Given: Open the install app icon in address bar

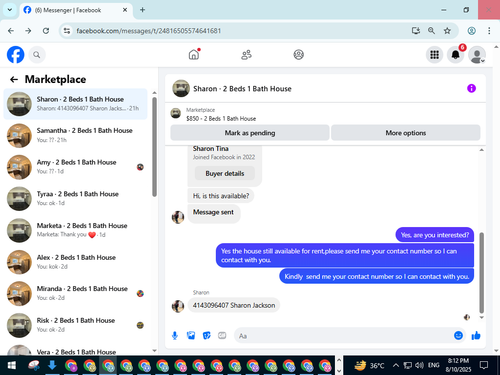Looking at the screenshot, I should pyautogui.click(x=416, y=31).
